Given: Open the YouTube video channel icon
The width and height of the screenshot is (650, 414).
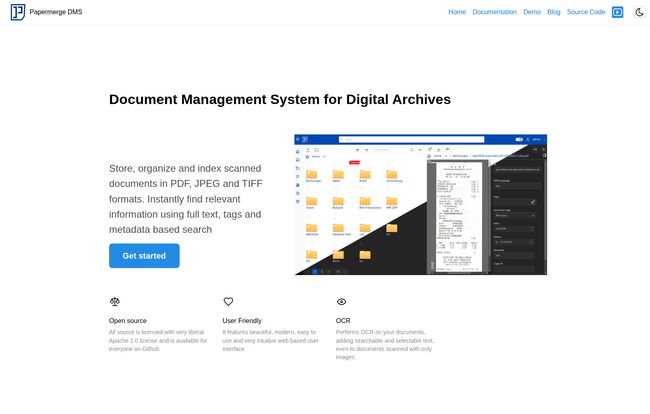Looking at the screenshot, I should tap(617, 12).
